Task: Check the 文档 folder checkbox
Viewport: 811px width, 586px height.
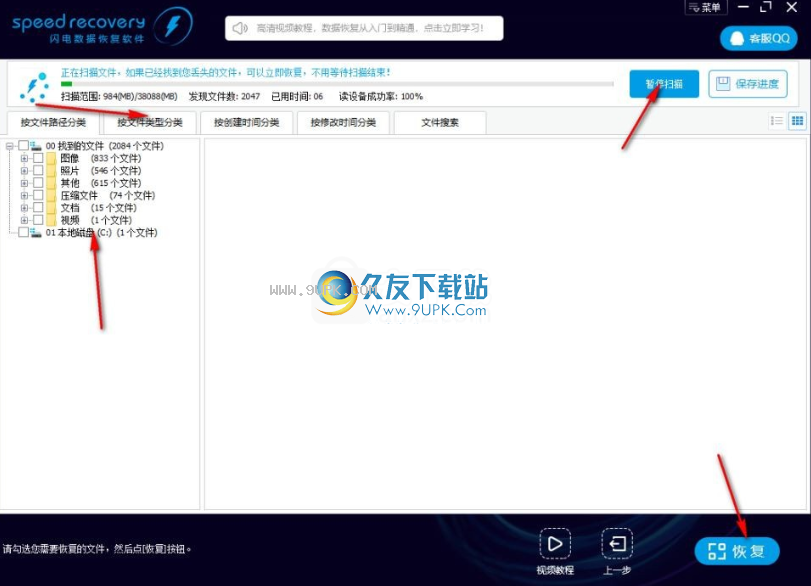Action: 38,207
